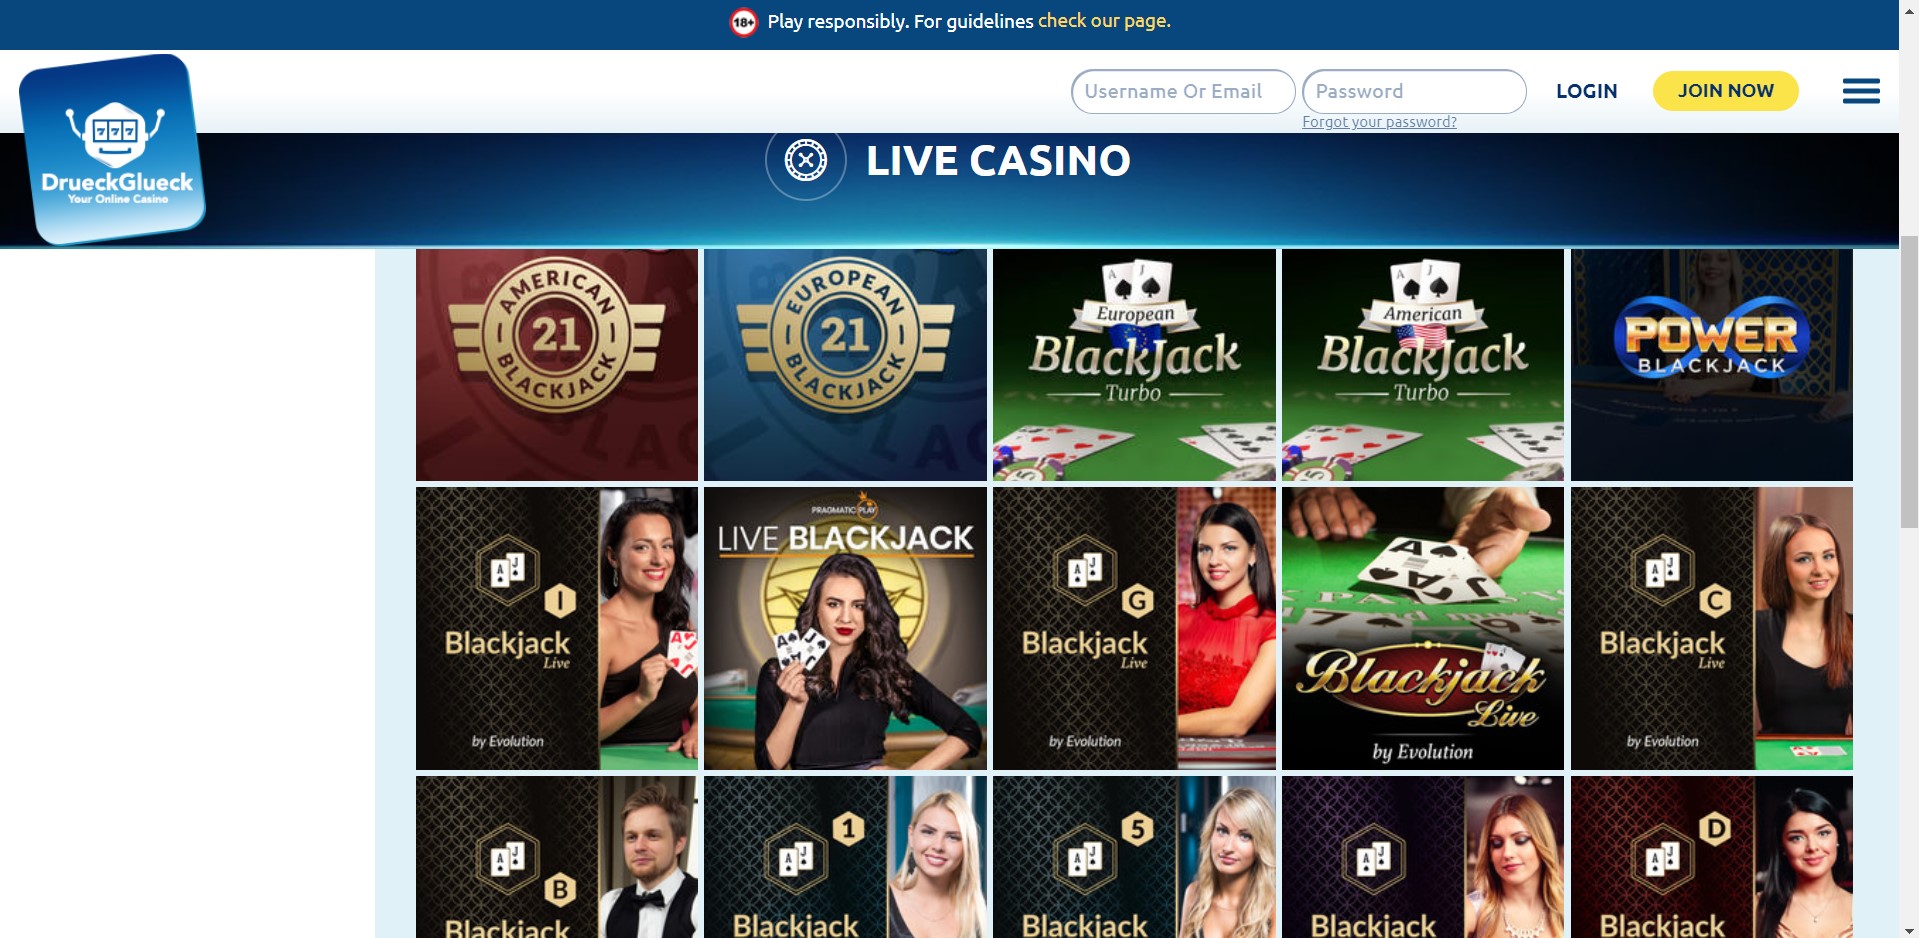Click the 18+ responsible gaming icon
1919x938 pixels.
pyautogui.click(x=744, y=22)
